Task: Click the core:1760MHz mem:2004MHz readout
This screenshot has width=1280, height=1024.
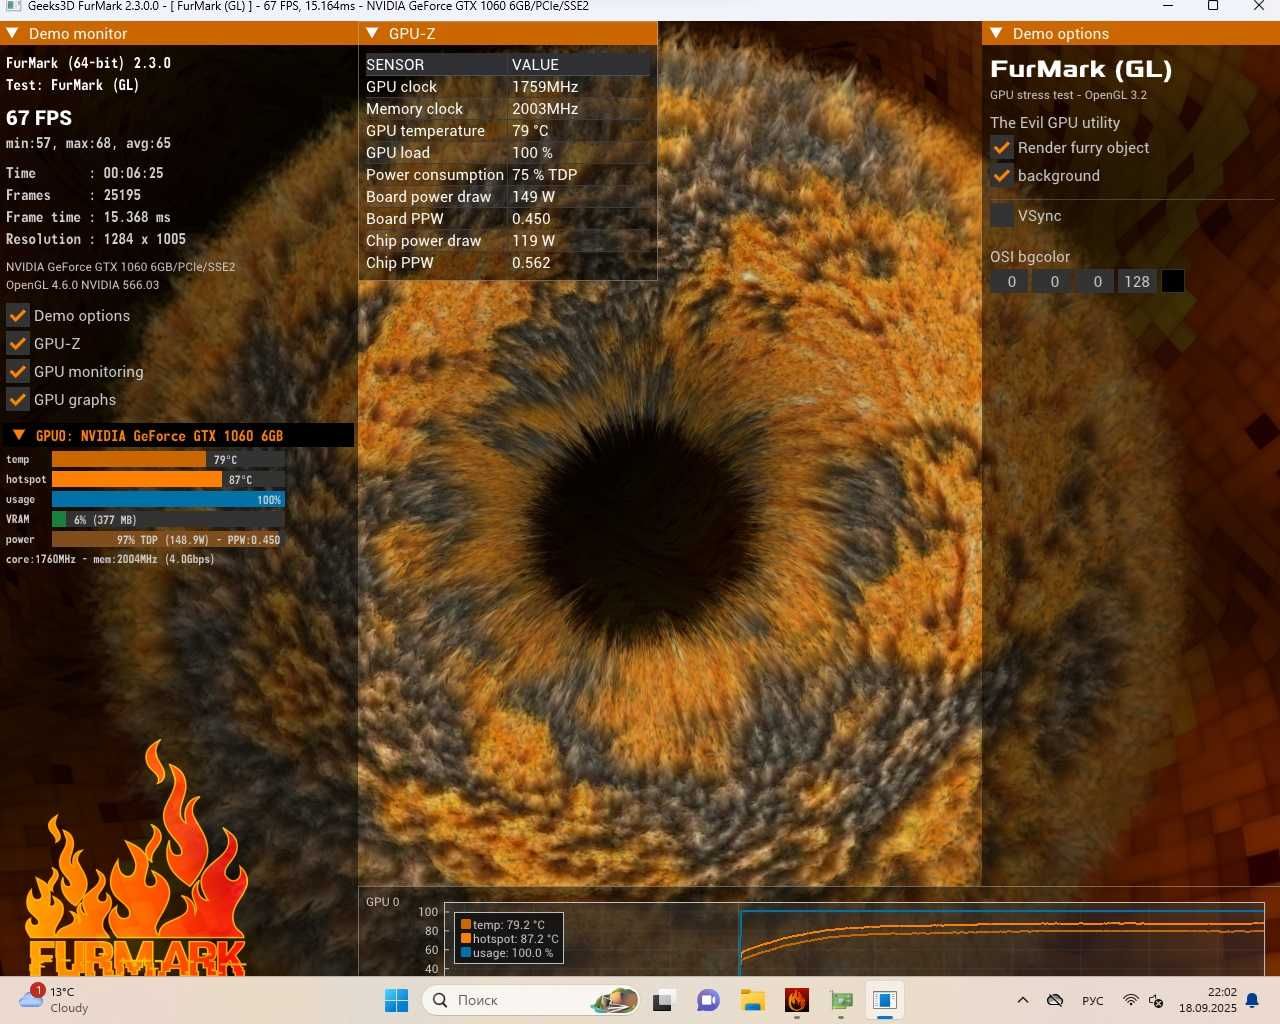Action: pyautogui.click(x=110, y=560)
